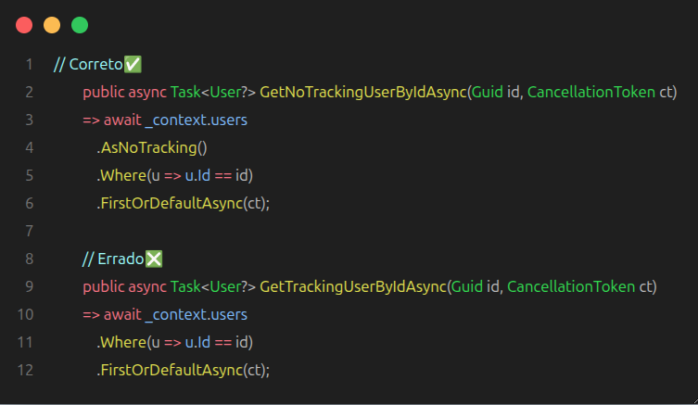The image size is (698, 405).
Task: Click the Where clause on line 11
Action: pos(121,342)
